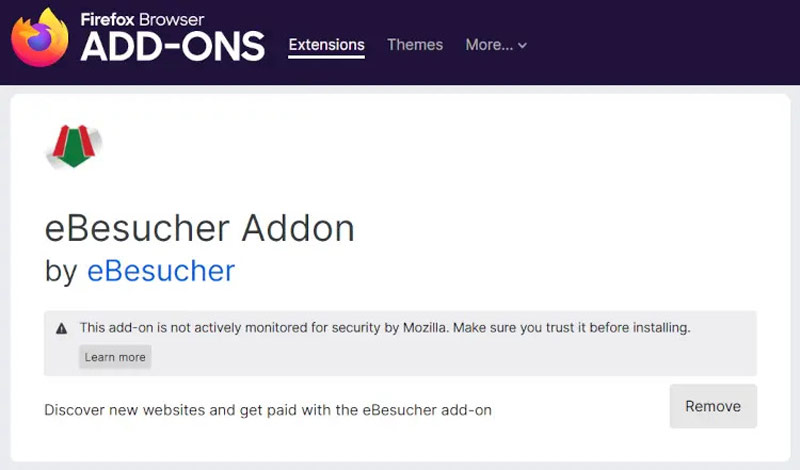Image resolution: width=800 pixels, height=470 pixels.
Task: Switch to the Themes tab
Action: [x=415, y=45]
